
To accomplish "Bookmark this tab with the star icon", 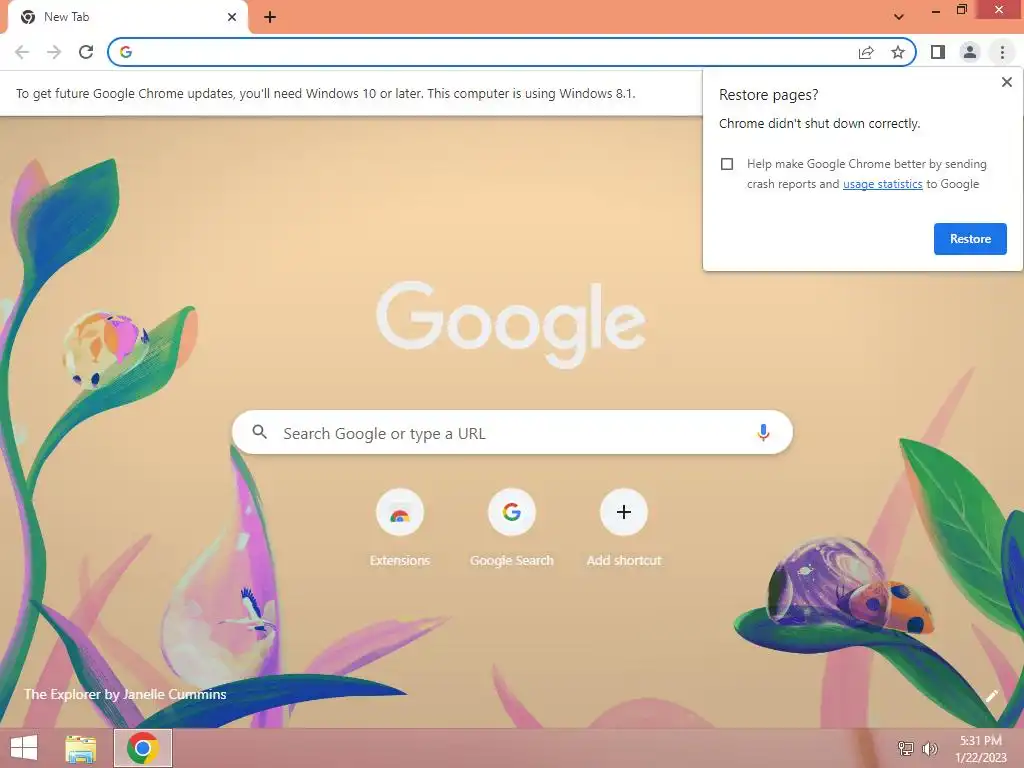I will (x=898, y=52).
